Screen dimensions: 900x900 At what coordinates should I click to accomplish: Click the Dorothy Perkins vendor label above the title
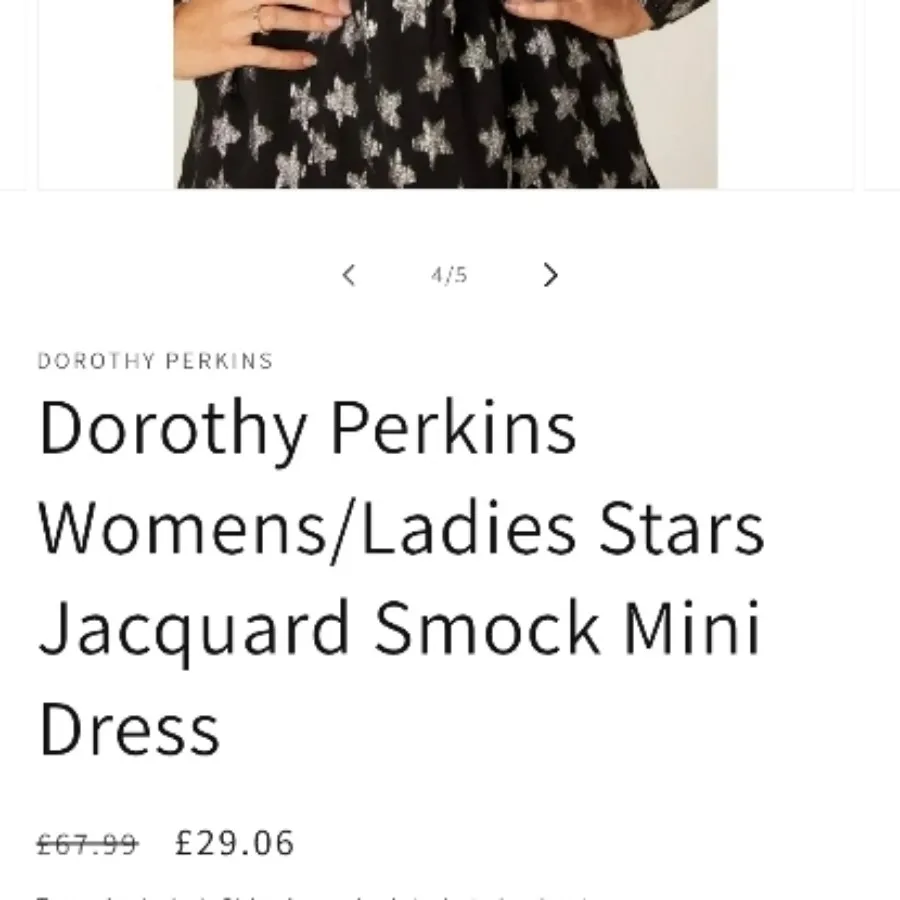155,361
